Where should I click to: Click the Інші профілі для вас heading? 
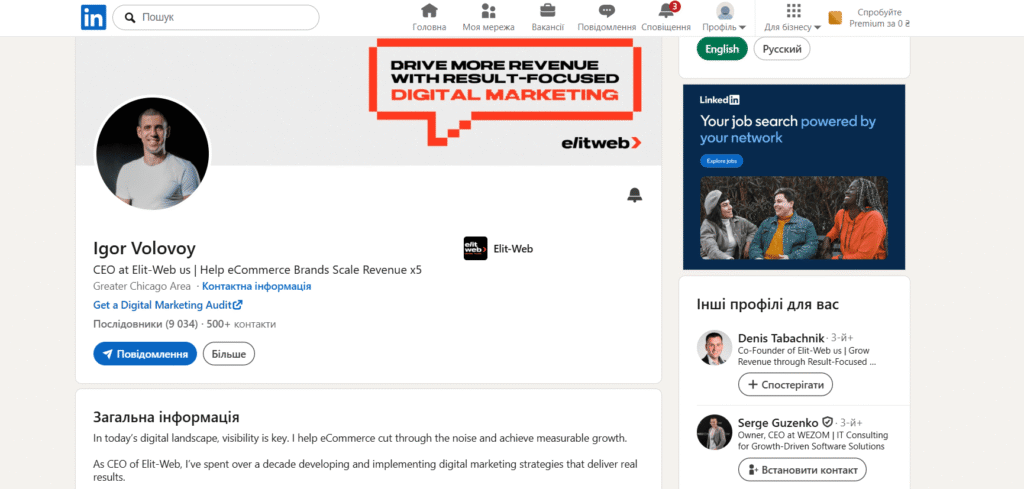click(x=767, y=304)
